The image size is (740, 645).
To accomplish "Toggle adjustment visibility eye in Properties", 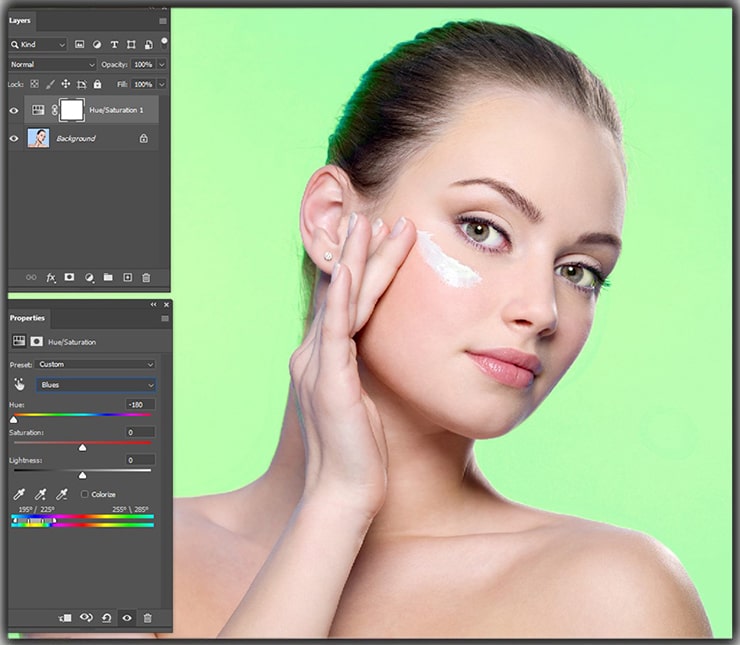I will coord(127,618).
